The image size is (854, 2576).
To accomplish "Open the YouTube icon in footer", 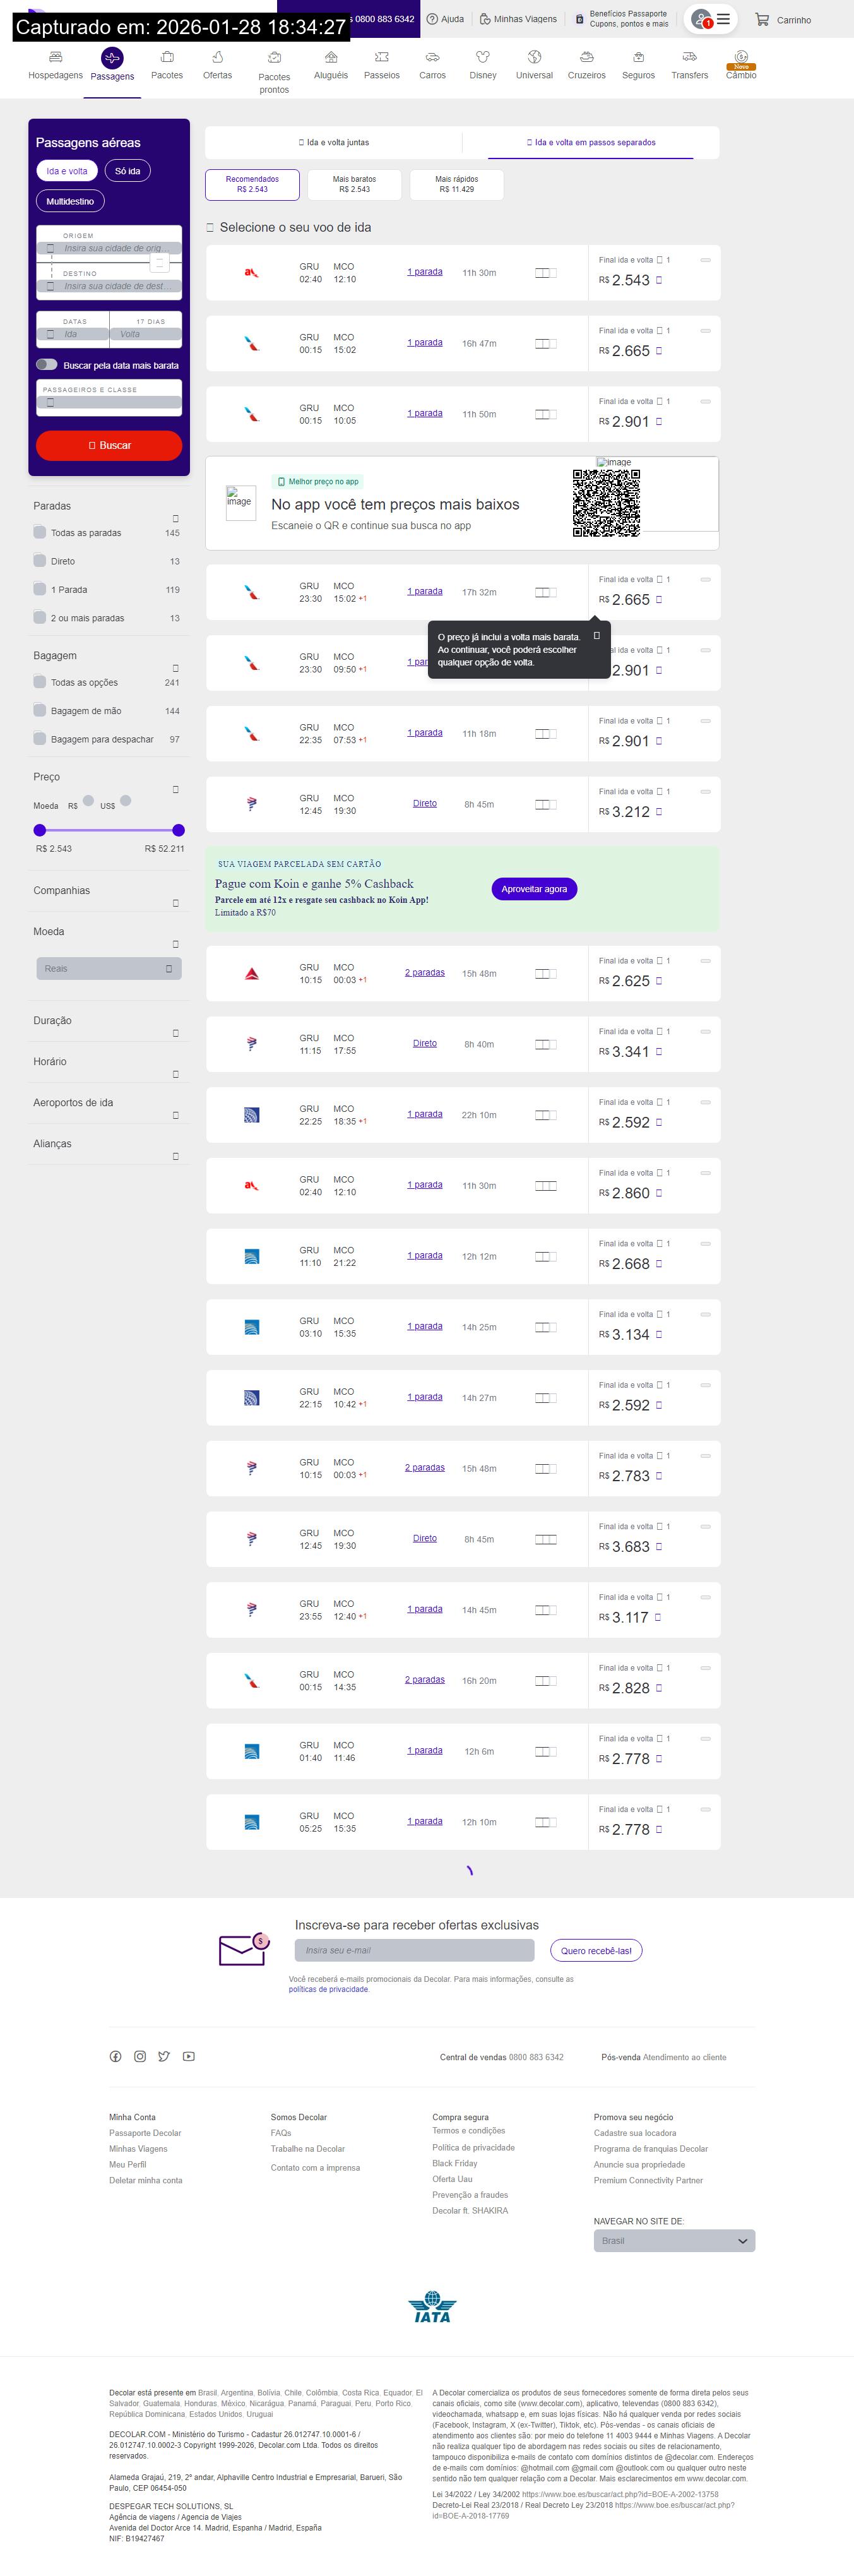I will coord(189,2056).
